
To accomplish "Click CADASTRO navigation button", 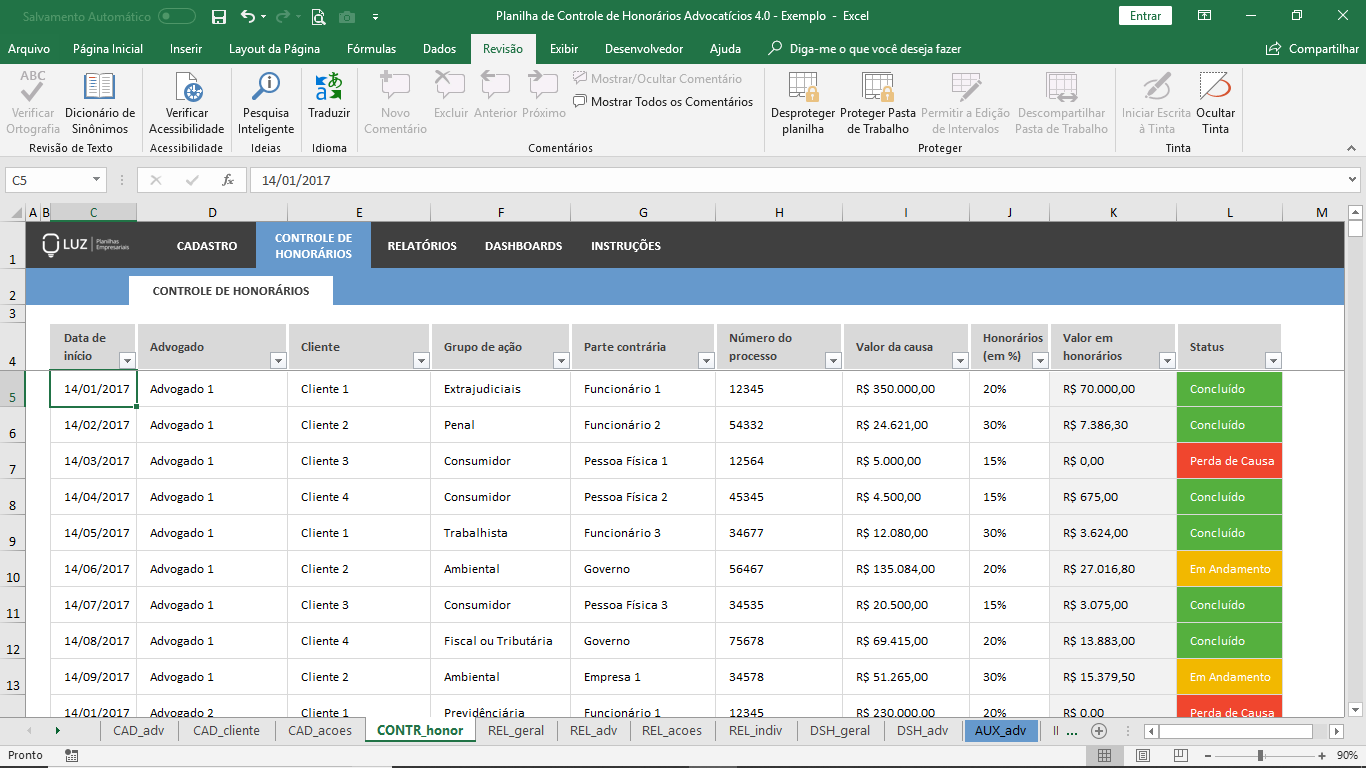I will pyautogui.click(x=207, y=246).
